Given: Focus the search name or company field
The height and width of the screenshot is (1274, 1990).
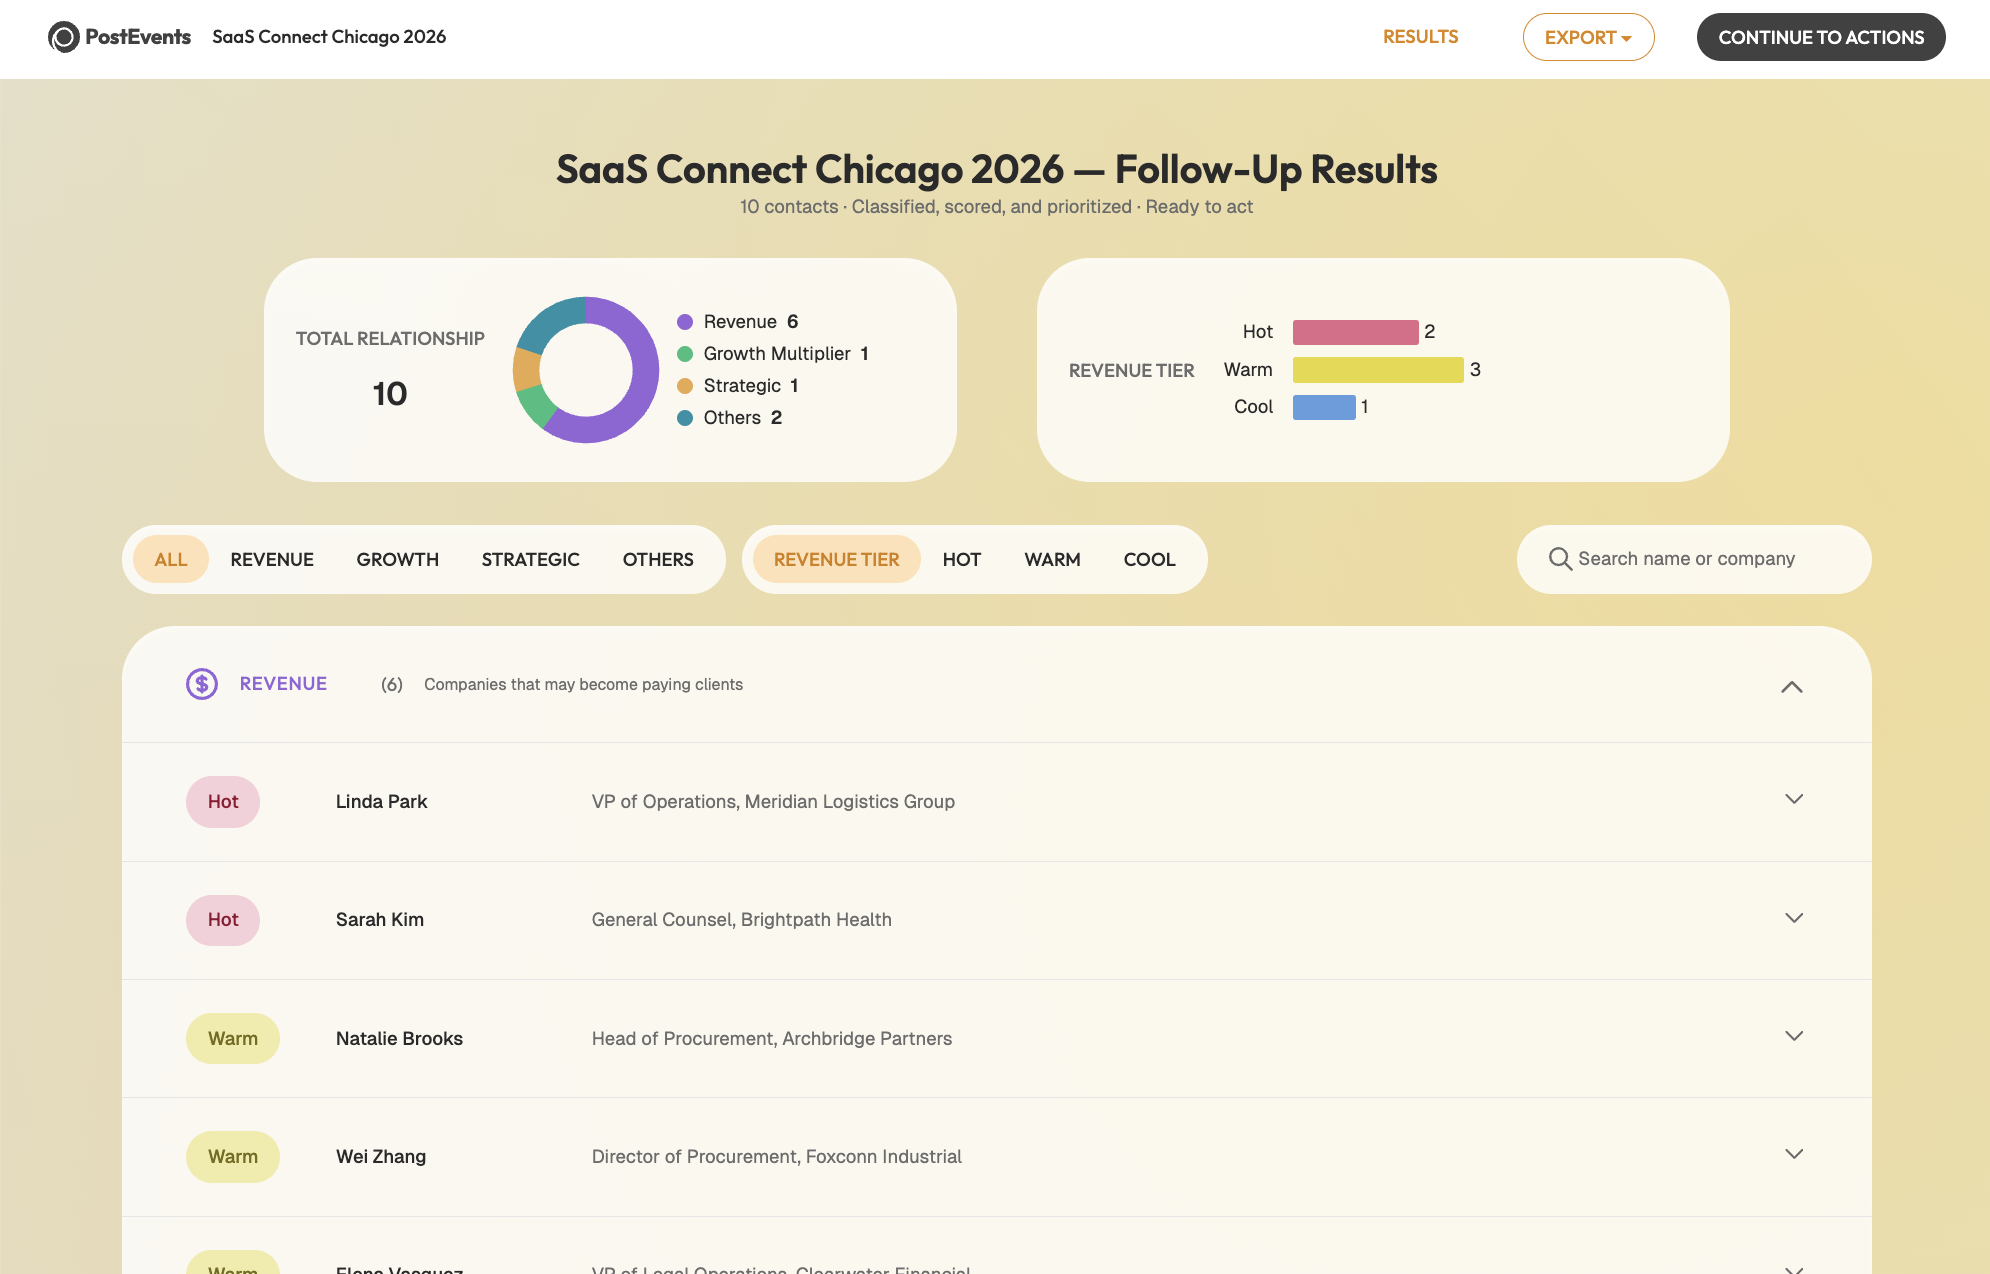Looking at the screenshot, I should (x=1700, y=559).
